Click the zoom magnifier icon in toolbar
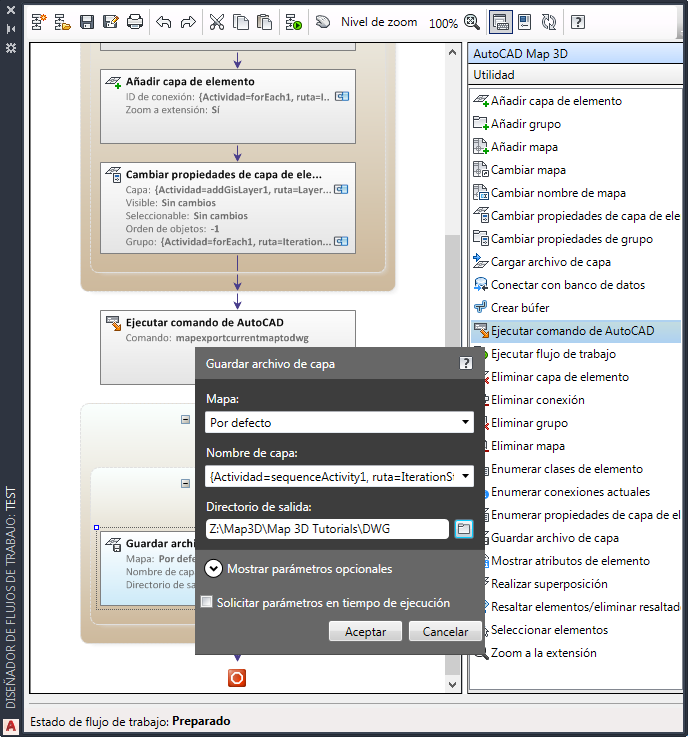Viewport: 688px width, 737px height. pos(471,22)
